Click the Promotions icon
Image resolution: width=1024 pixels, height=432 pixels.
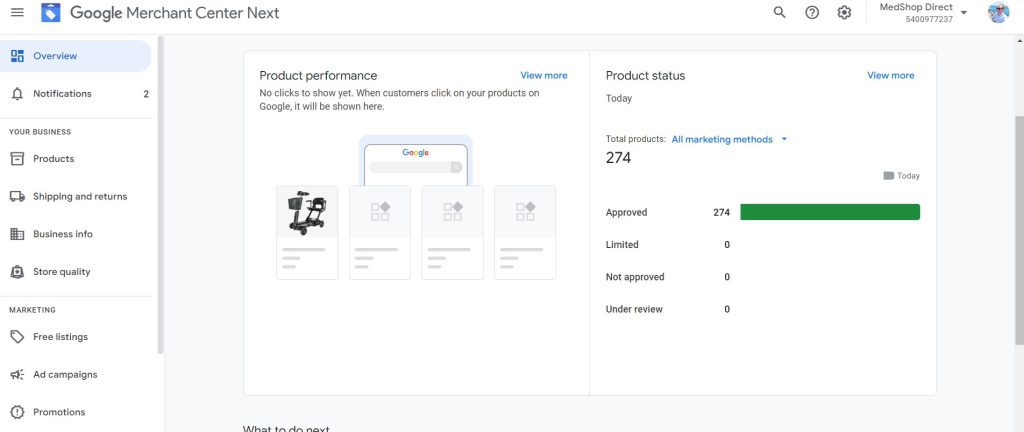click(18, 412)
